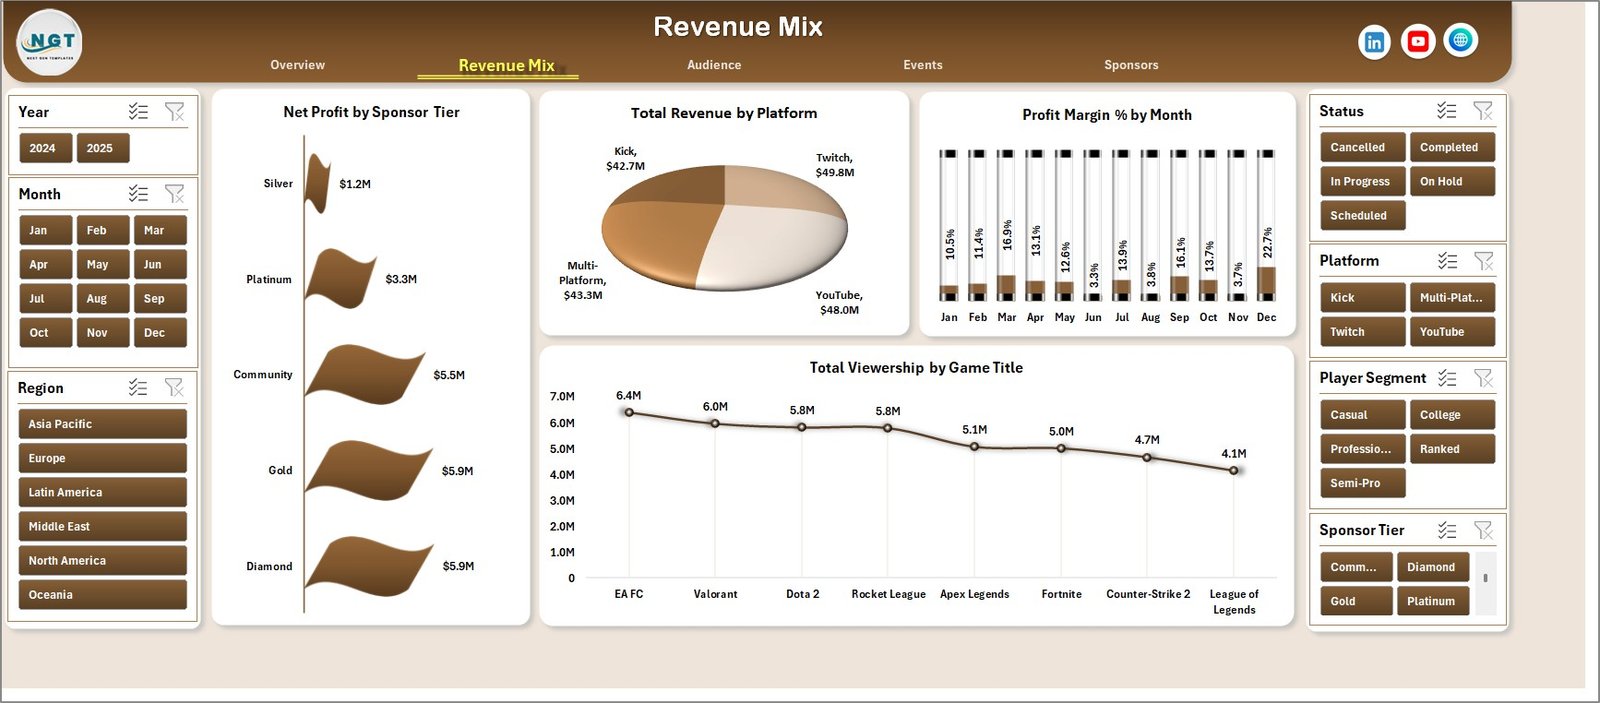
Task: Select On Hold status filter
Action: click(x=1452, y=181)
